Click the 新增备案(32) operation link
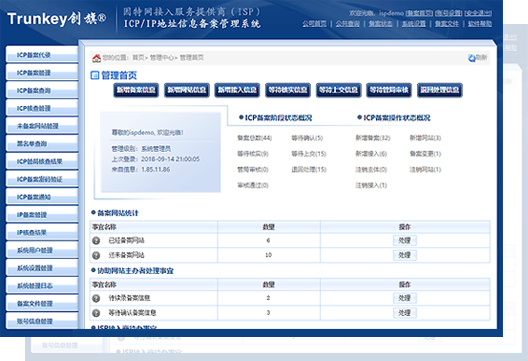The height and width of the screenshot is (361, 528). click(373, 138)
